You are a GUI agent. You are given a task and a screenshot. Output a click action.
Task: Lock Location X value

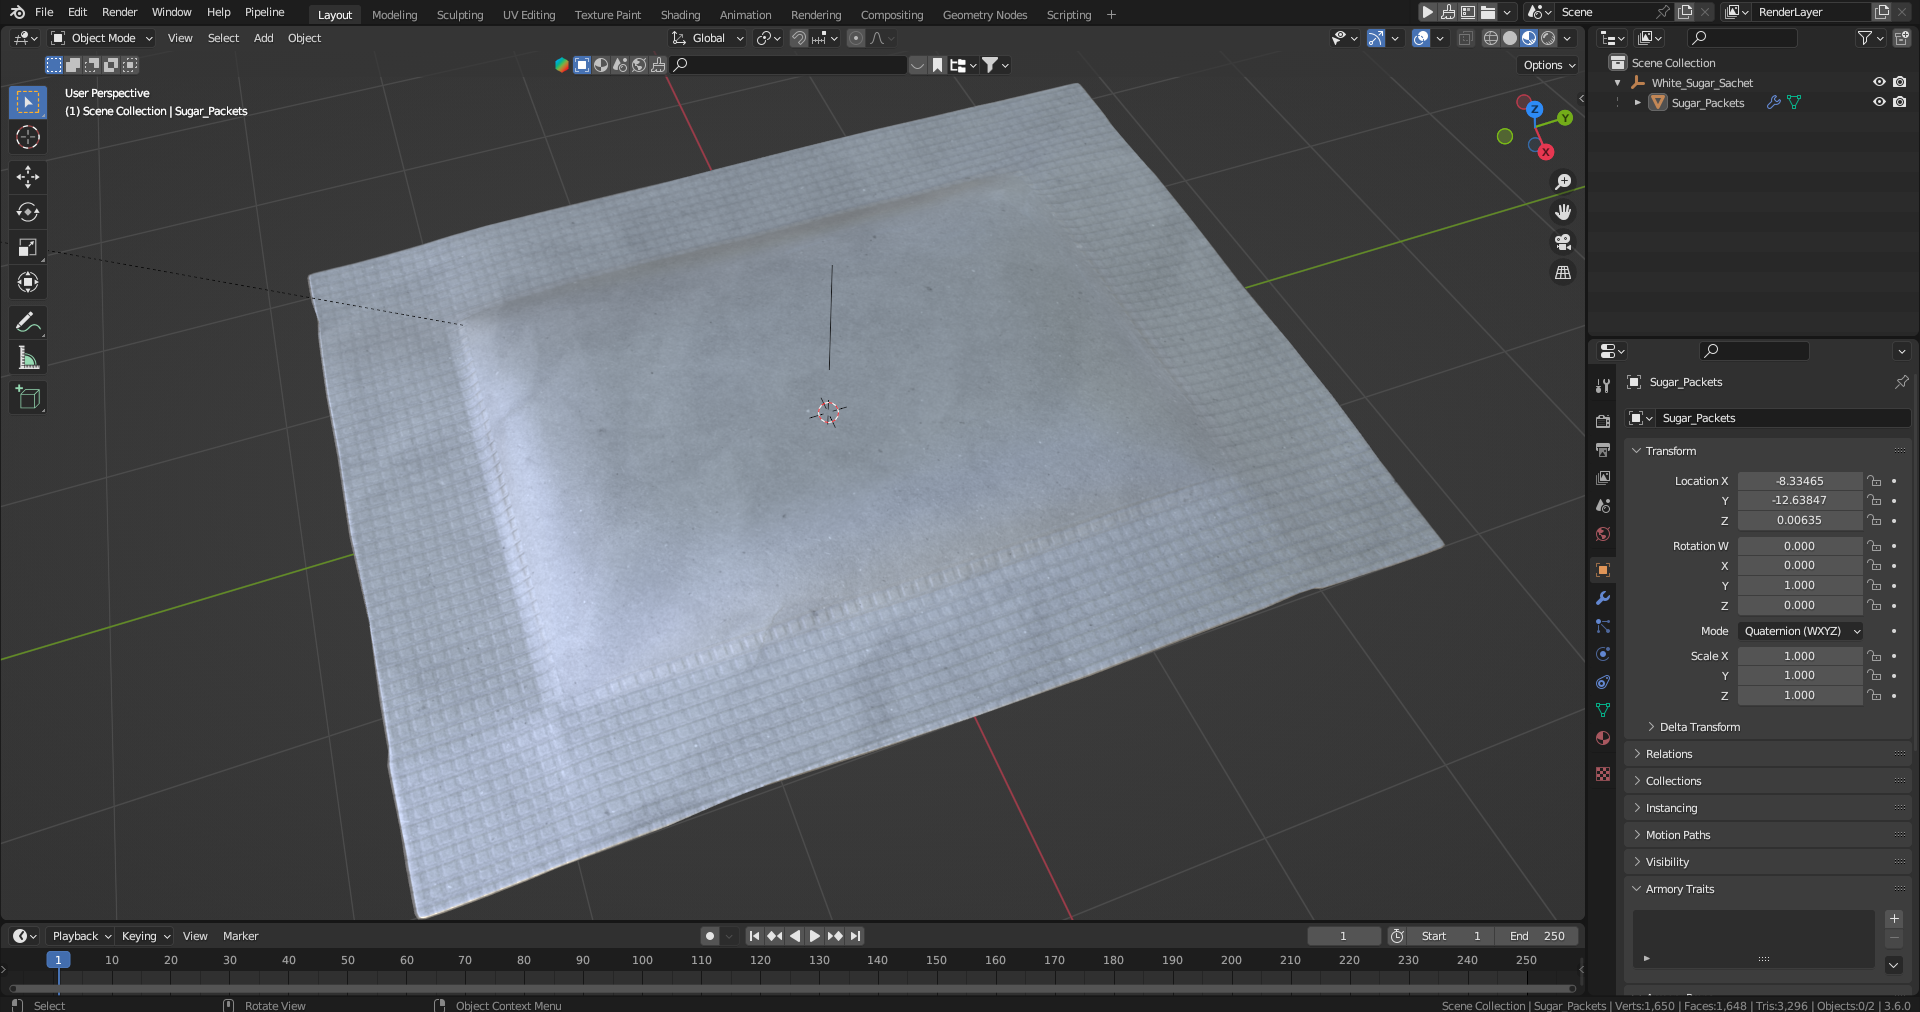1874,481
